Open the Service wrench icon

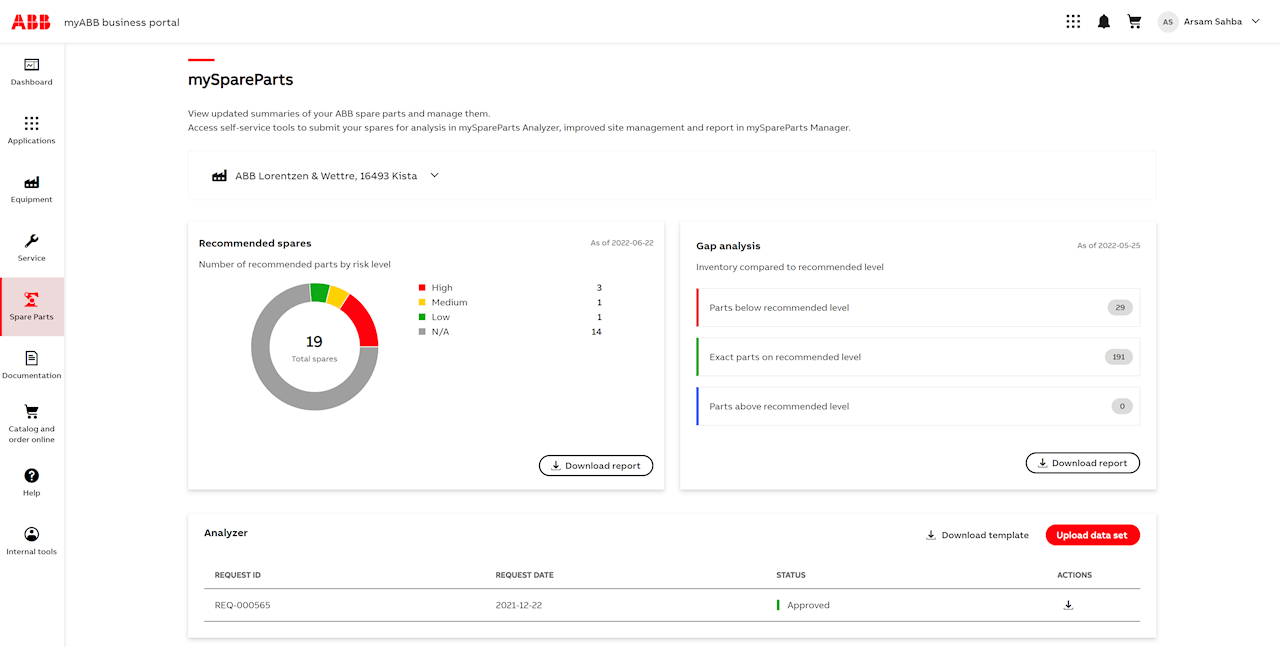(31, 241)
